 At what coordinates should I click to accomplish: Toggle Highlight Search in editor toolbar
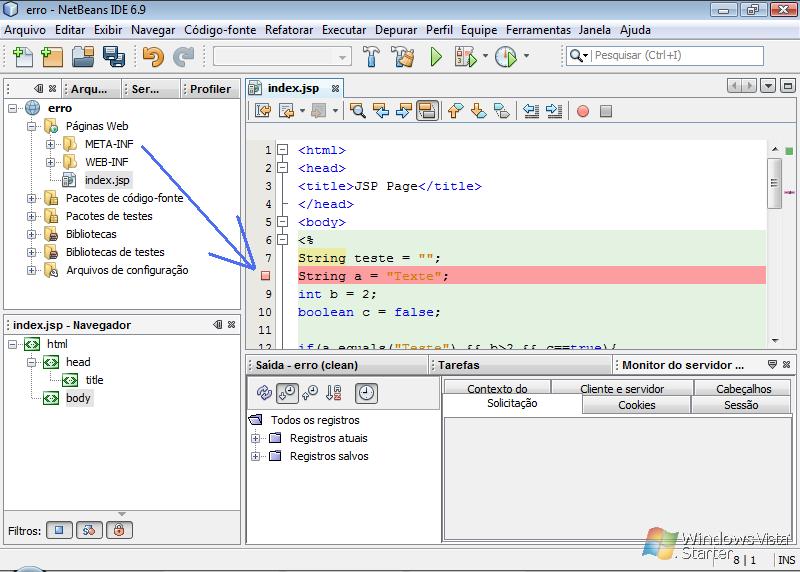pyautogui.click(x=427, y=111)
